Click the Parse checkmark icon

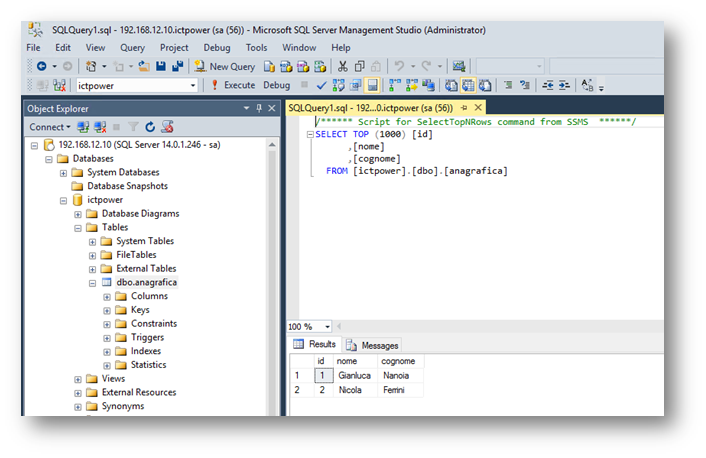click(321, 85)
